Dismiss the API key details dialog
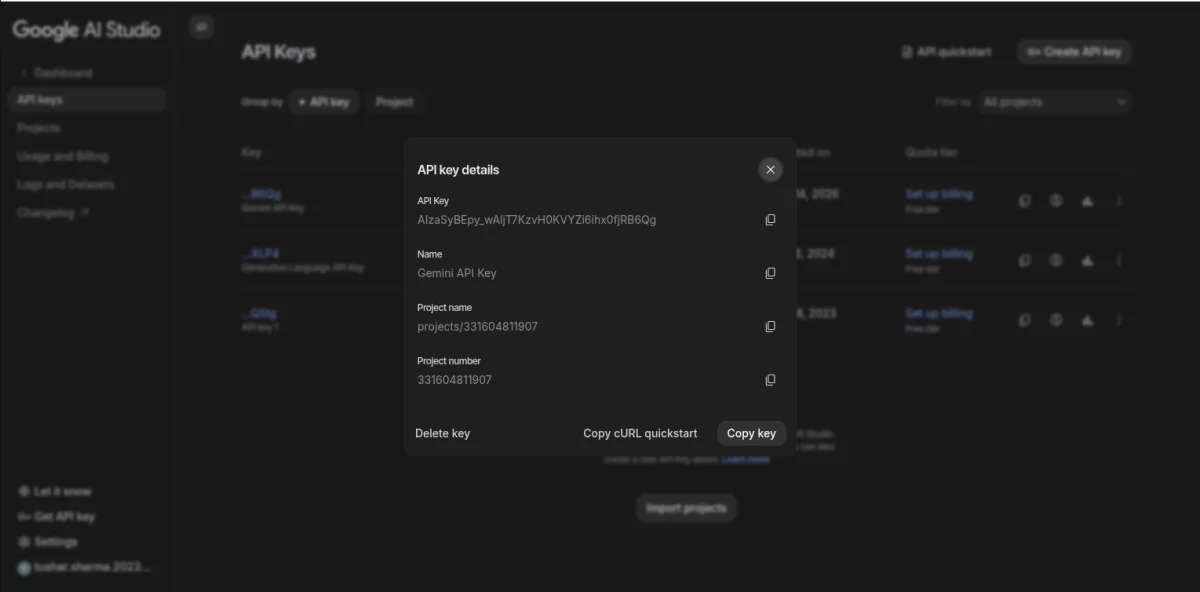 (x=770, y=169)
